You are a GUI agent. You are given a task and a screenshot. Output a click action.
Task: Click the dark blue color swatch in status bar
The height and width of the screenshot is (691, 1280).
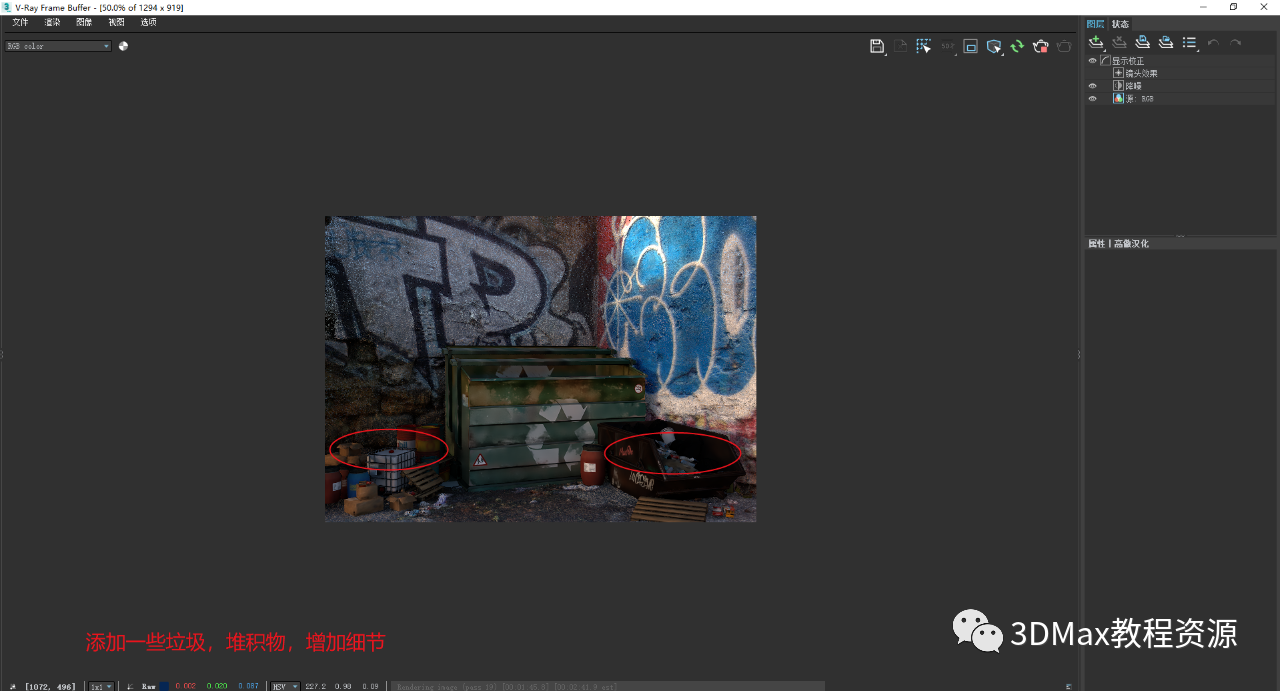[x=164, y=686]
